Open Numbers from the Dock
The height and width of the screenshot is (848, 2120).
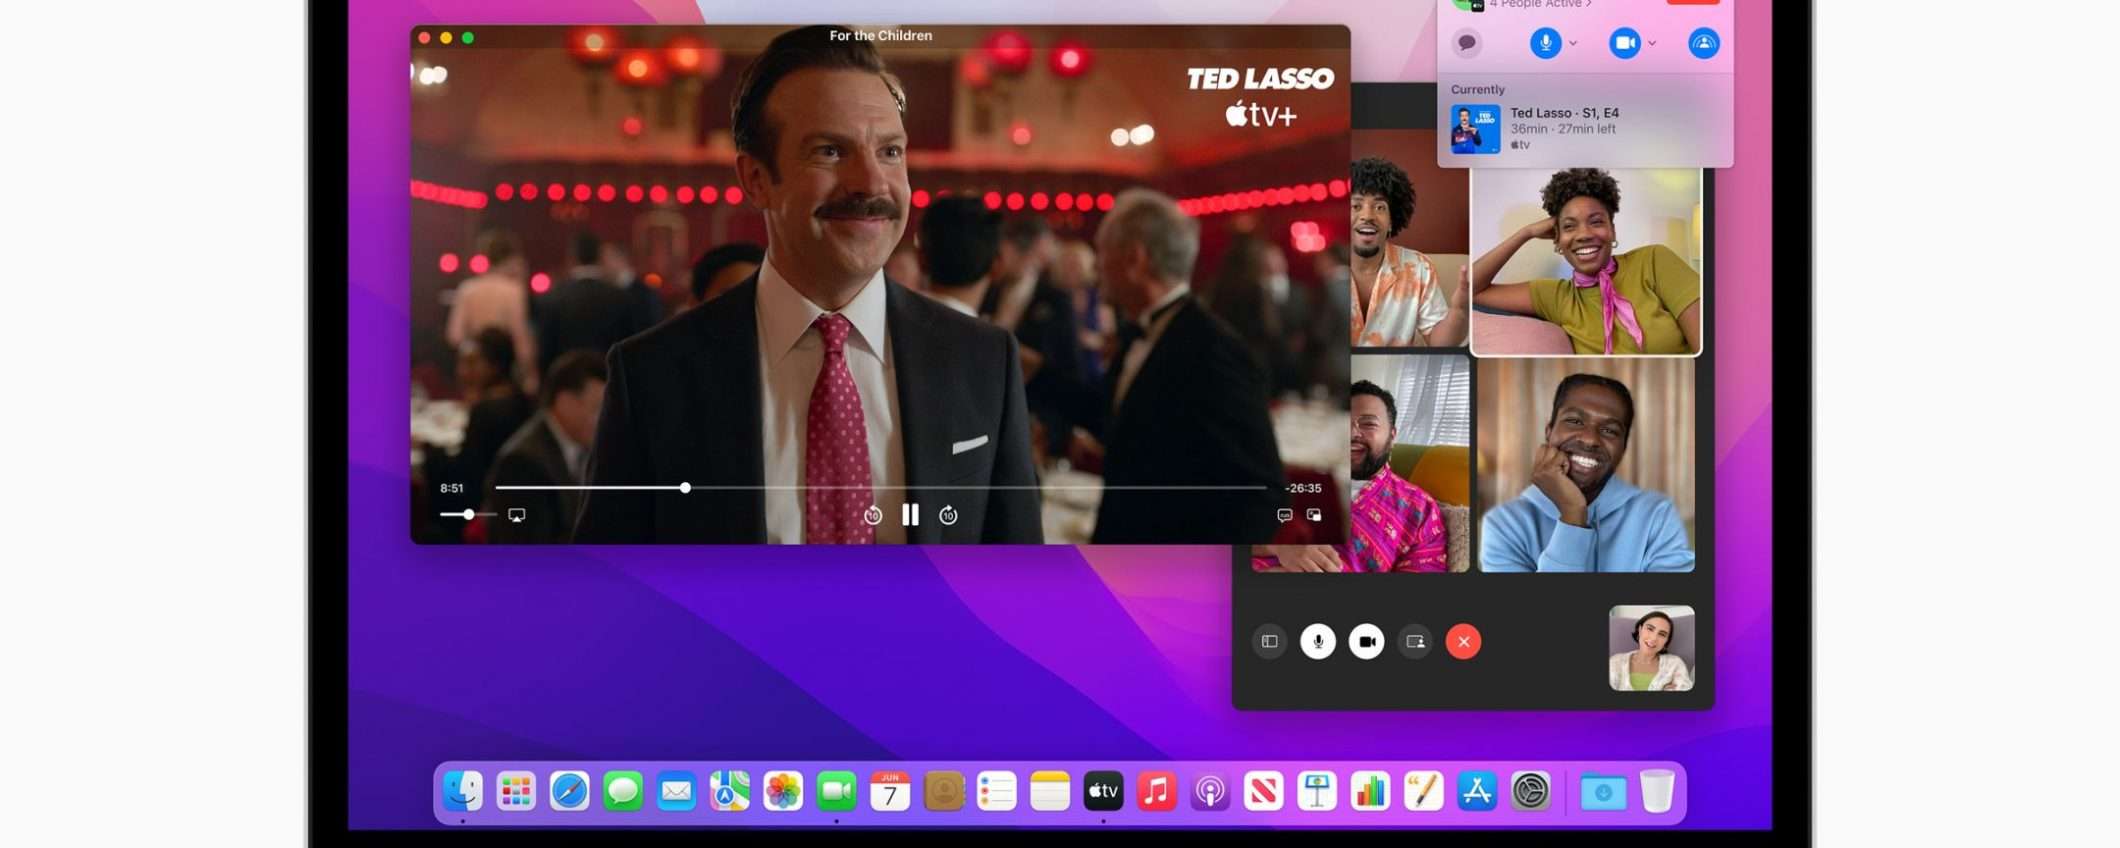[1370, 792]
